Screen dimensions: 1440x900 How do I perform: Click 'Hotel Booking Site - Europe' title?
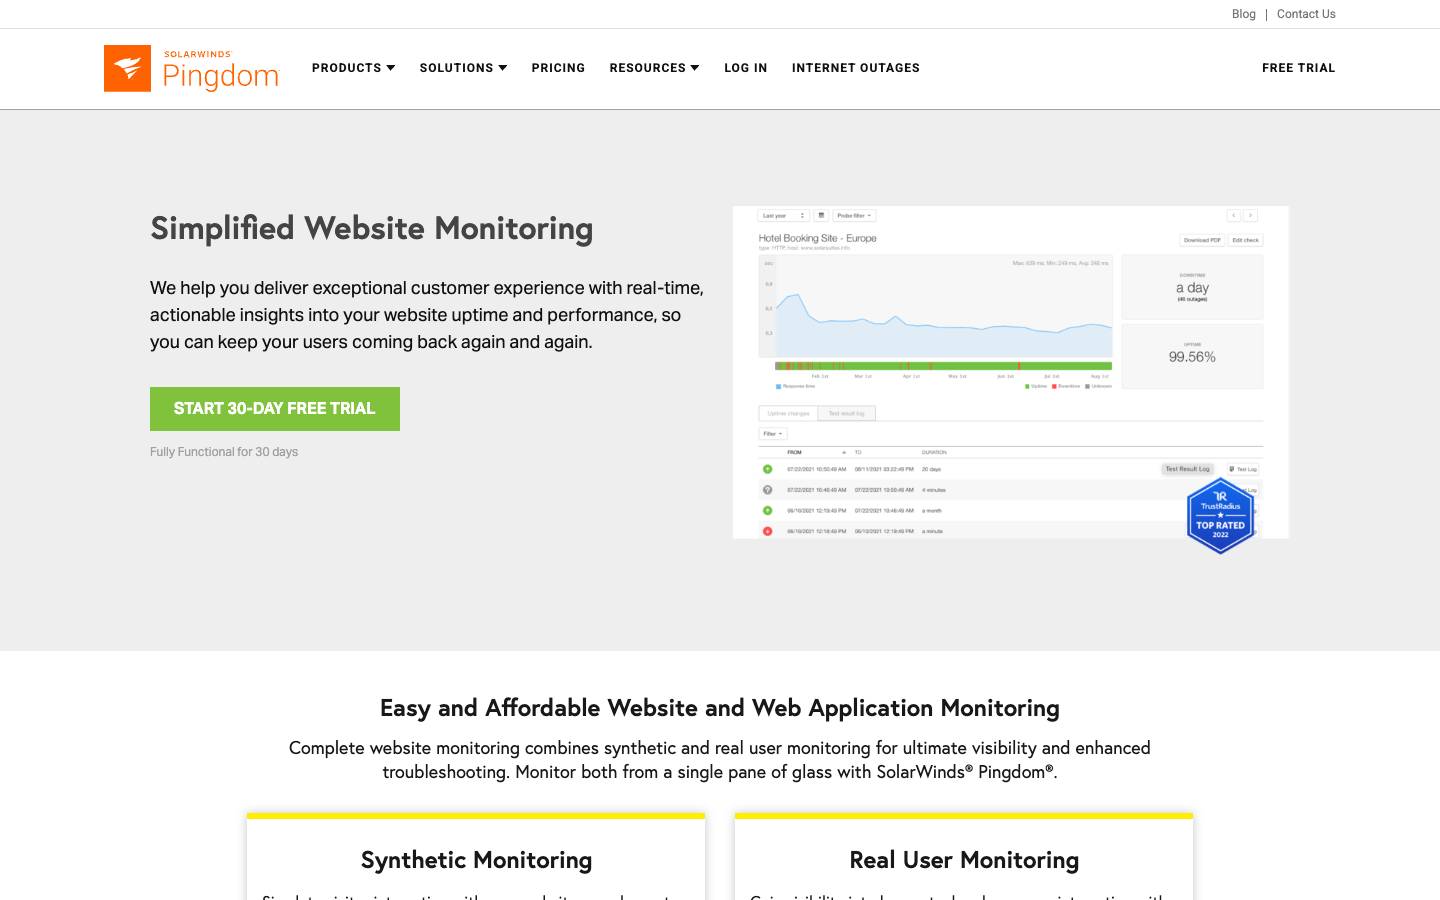pos(817,238)
